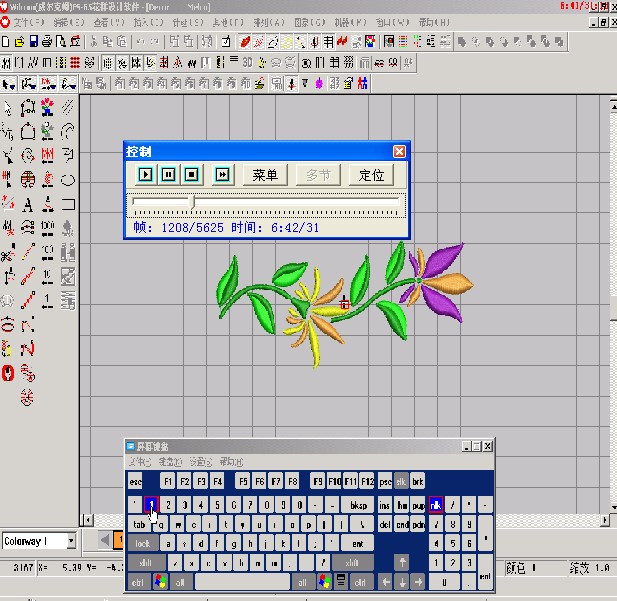This screenshot has width=617, height=601.
Task: Click the 定位 button
Action: 371,175
